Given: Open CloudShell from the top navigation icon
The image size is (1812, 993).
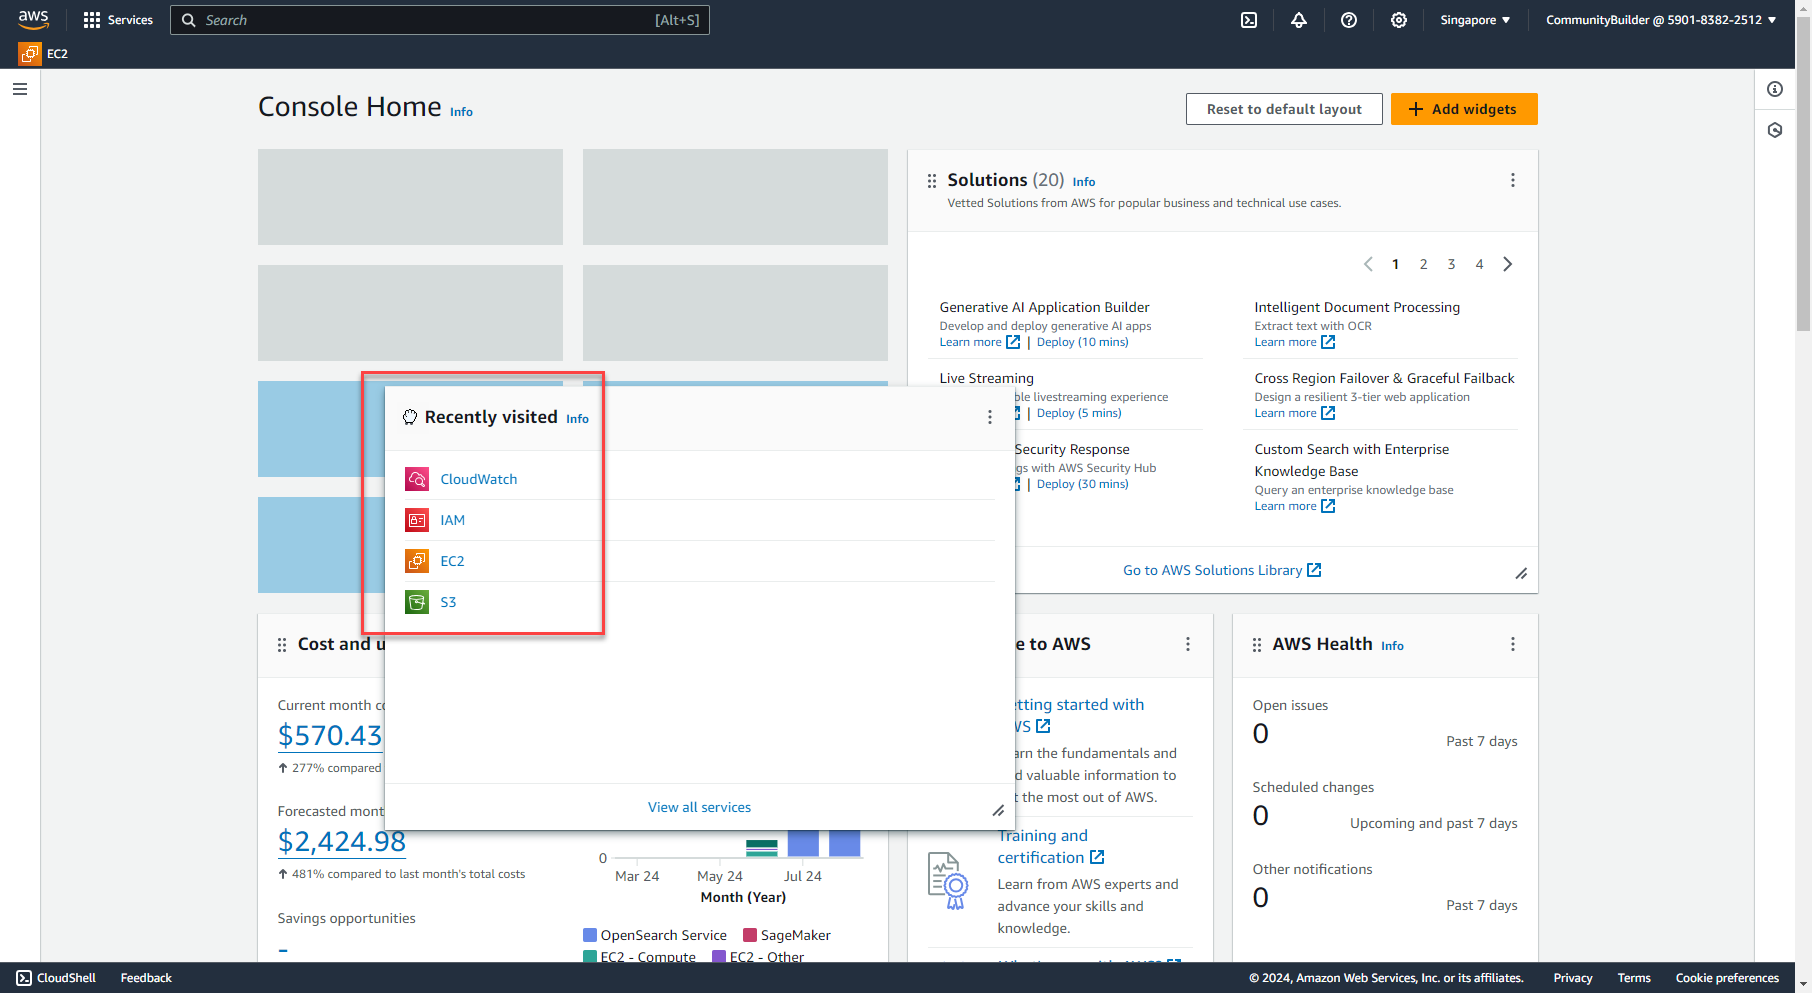Looking at the screenshot, I should tap(1248, 19).
